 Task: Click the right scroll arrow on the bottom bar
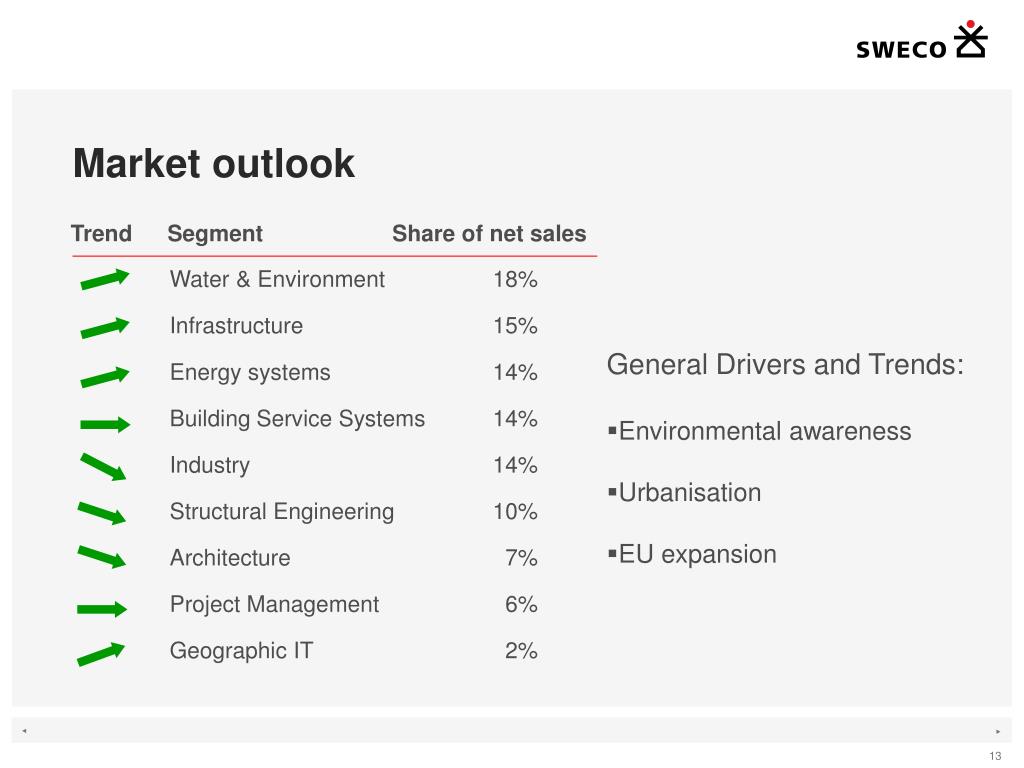[998, 731]
